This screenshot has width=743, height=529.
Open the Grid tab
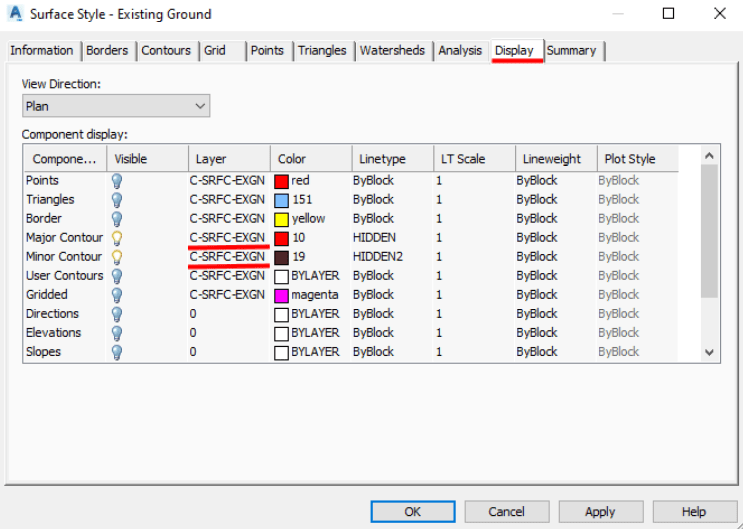[x=221, y=51]
